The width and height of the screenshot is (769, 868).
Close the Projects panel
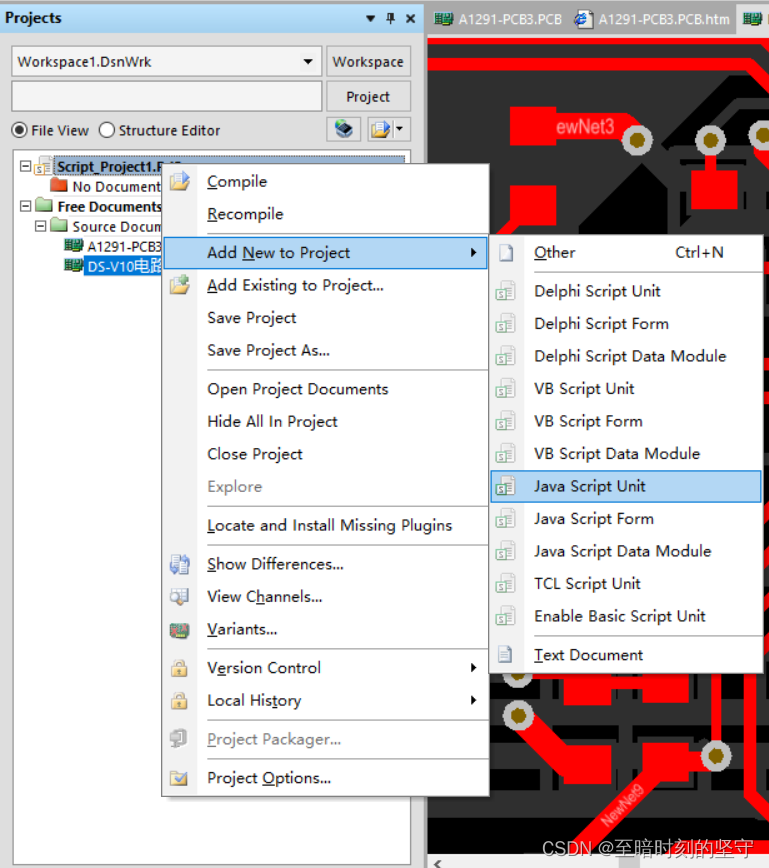[411, 18]
